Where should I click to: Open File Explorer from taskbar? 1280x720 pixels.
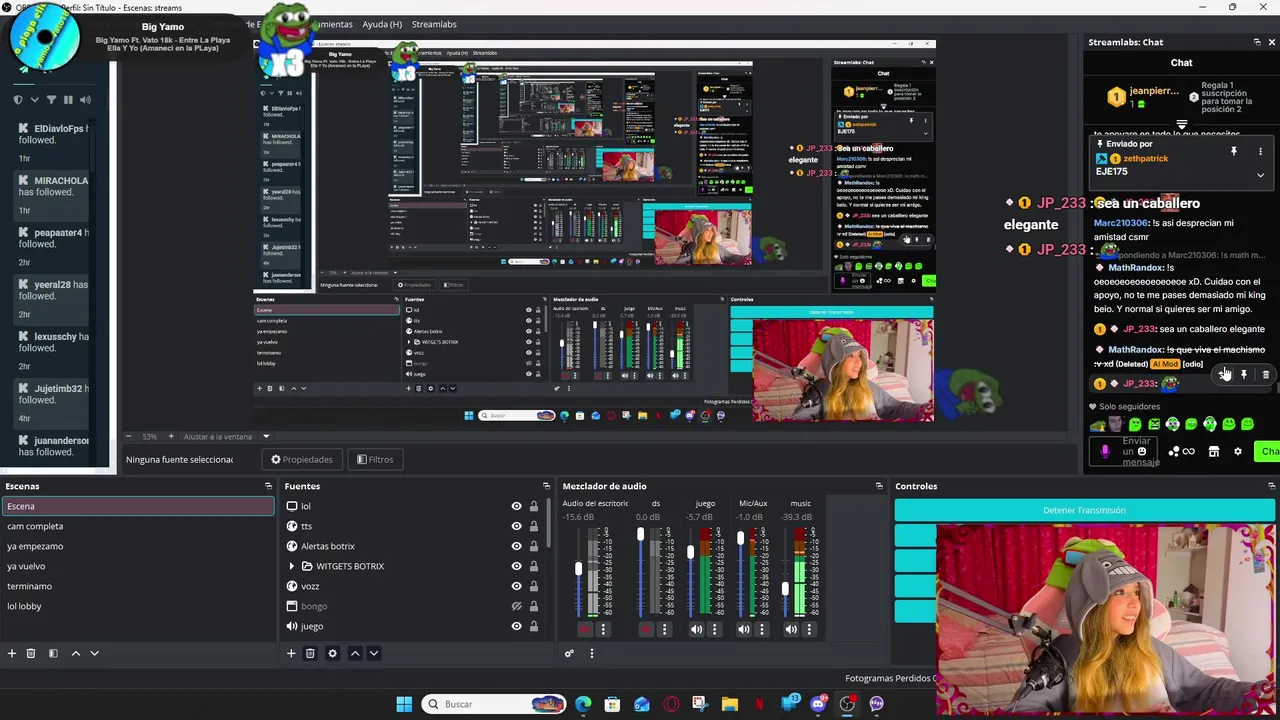pos(730,704)
